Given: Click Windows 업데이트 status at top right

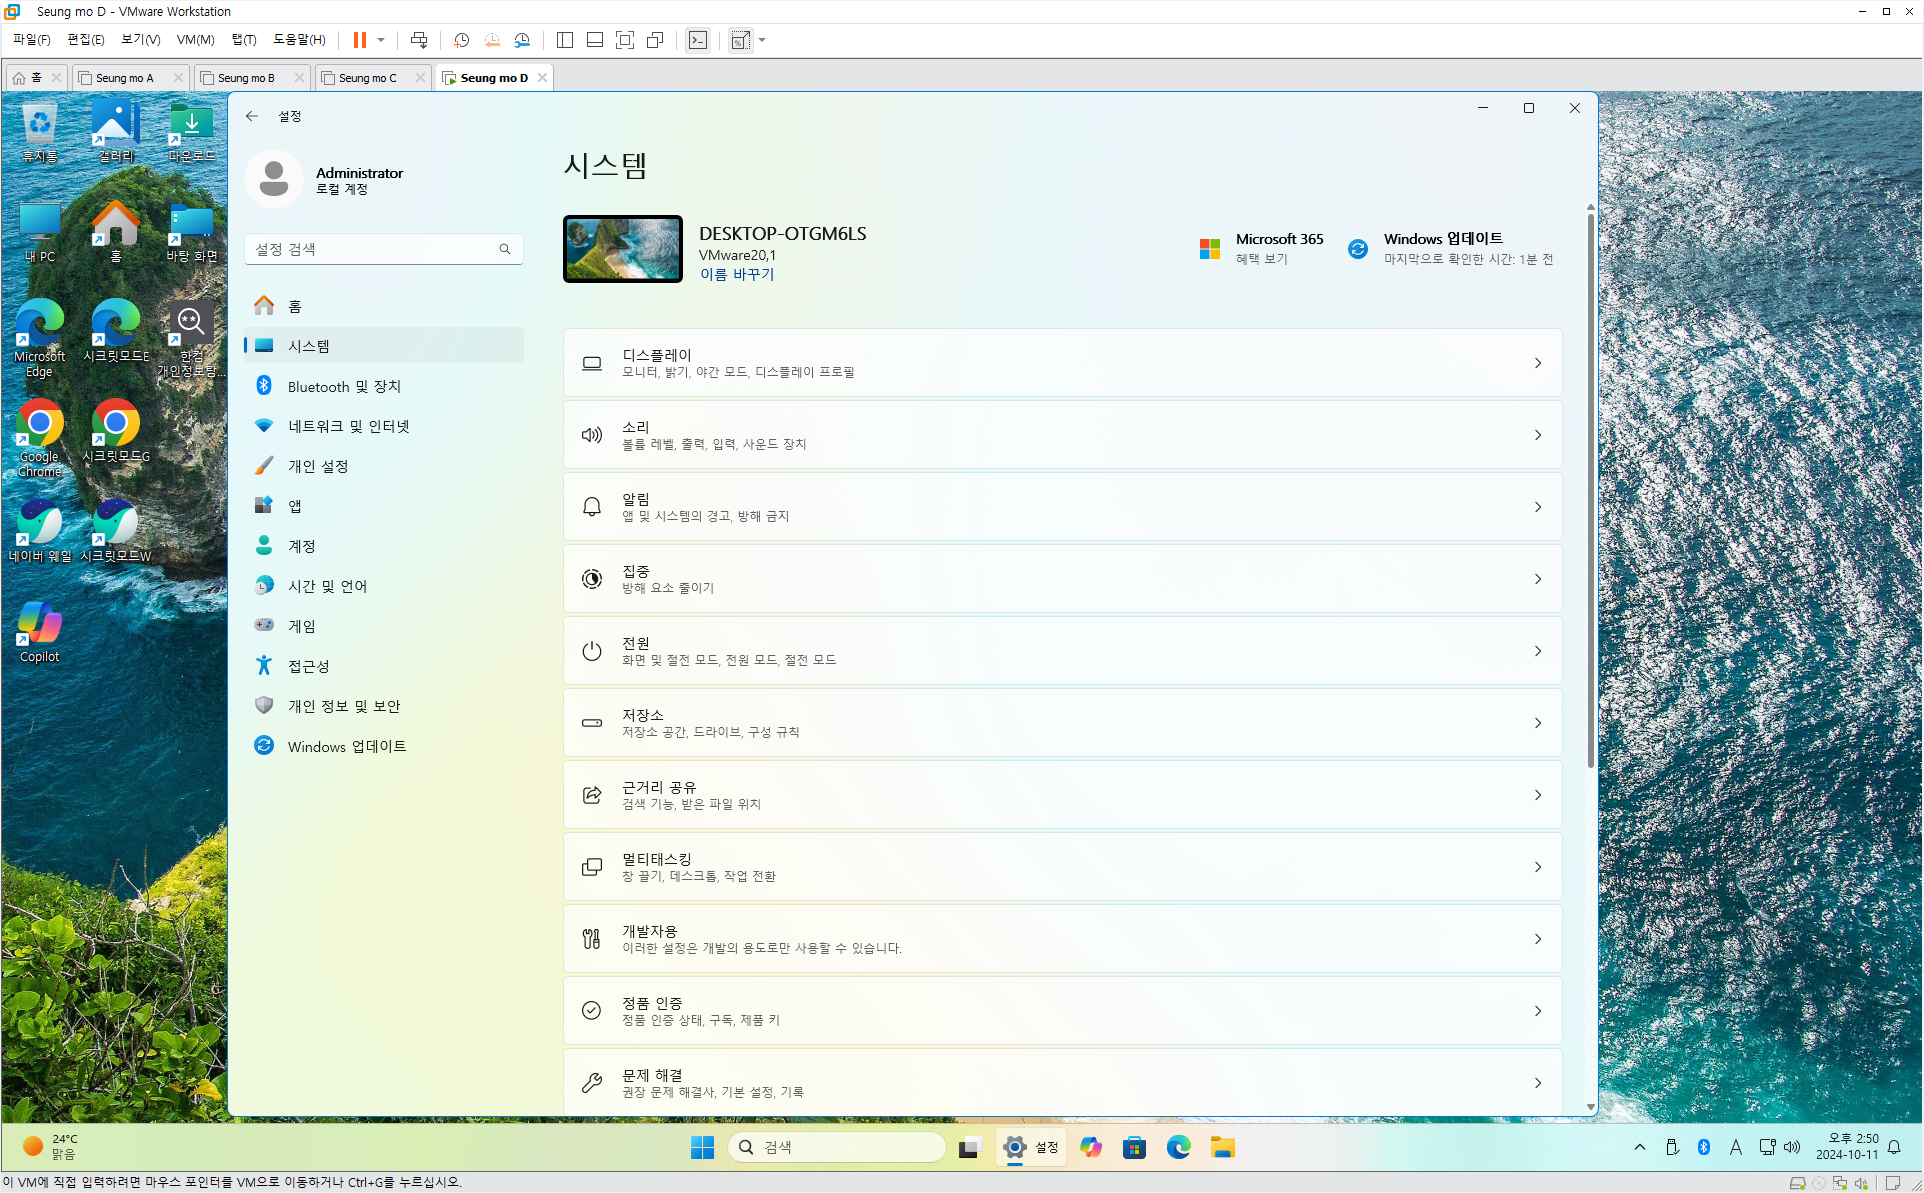Looking at the screenshot, I should tap(1450, 248).
